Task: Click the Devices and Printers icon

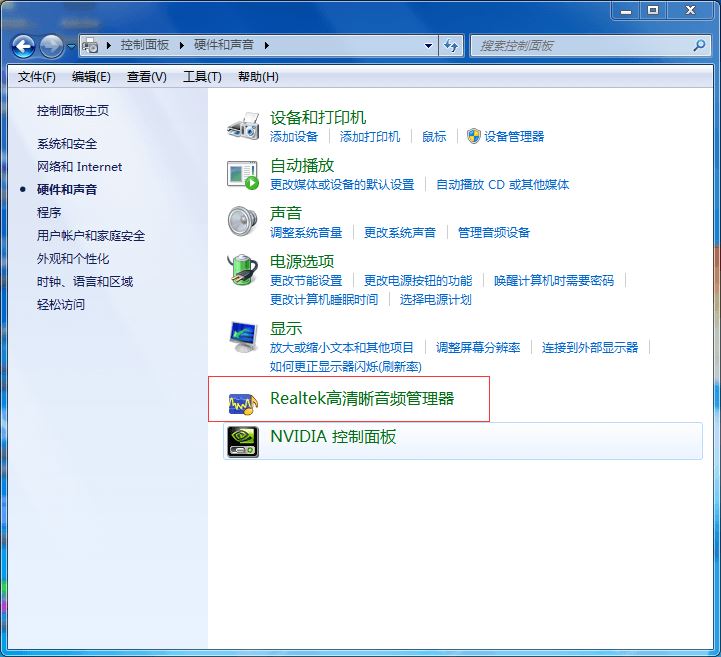Action: click(x=243, y=125)
